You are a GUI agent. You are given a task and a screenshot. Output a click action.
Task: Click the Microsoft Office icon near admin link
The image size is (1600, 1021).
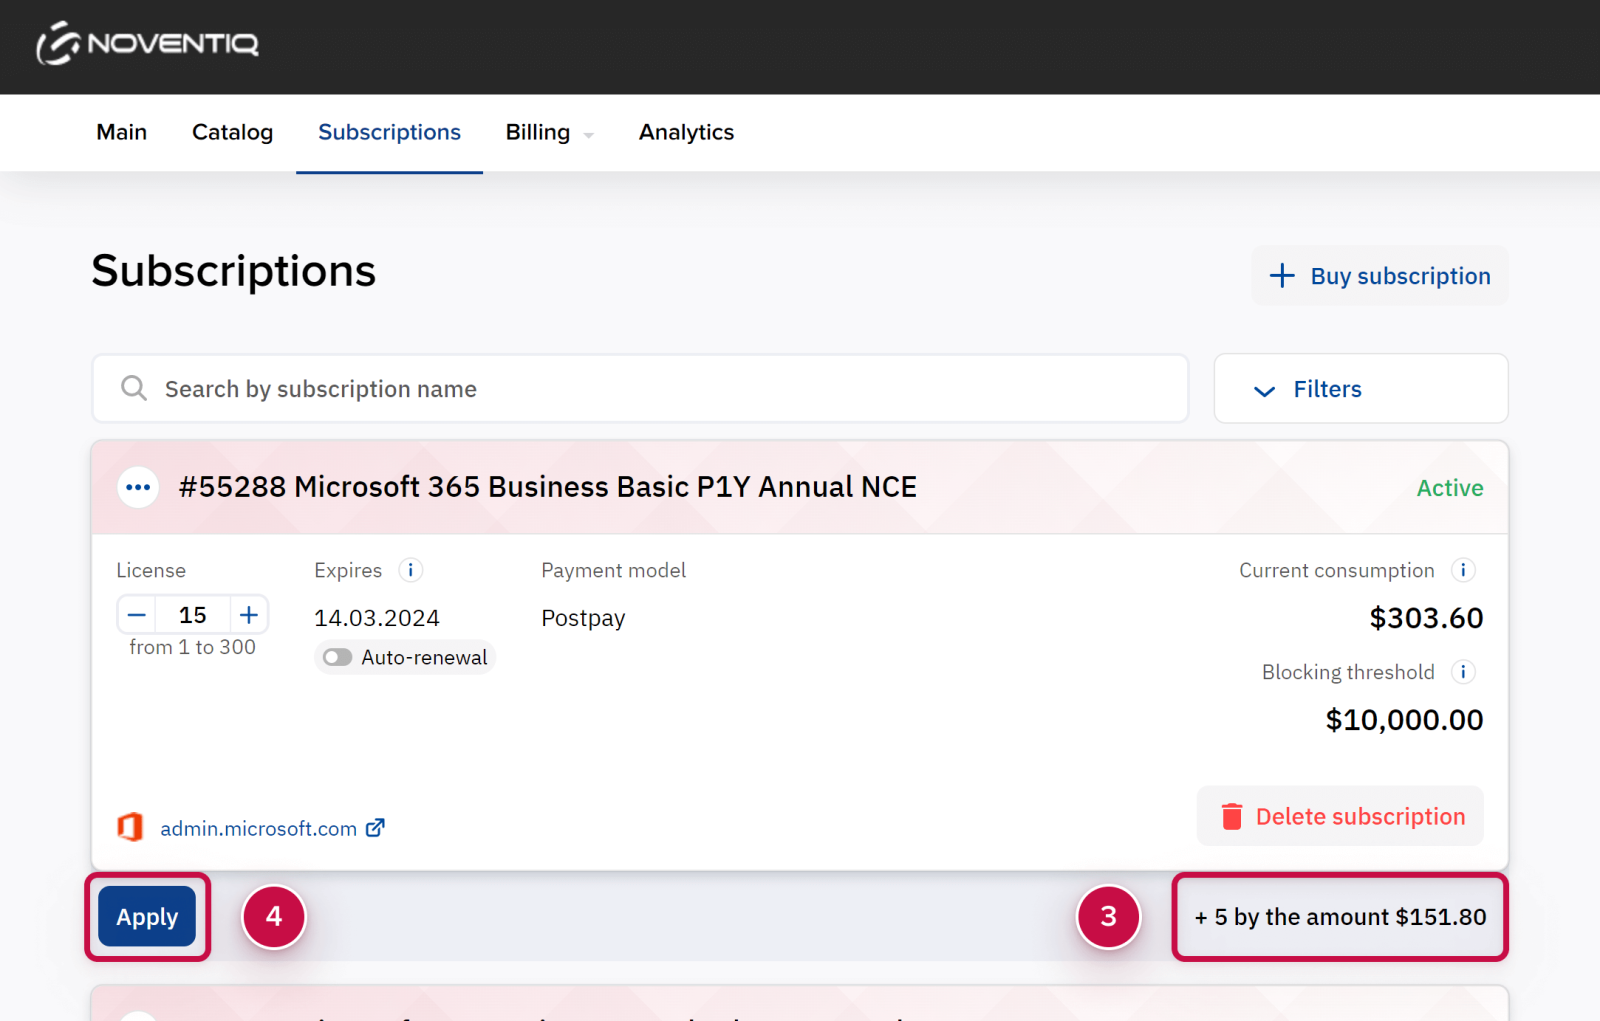pyautogui.click(x=130, y=828)
